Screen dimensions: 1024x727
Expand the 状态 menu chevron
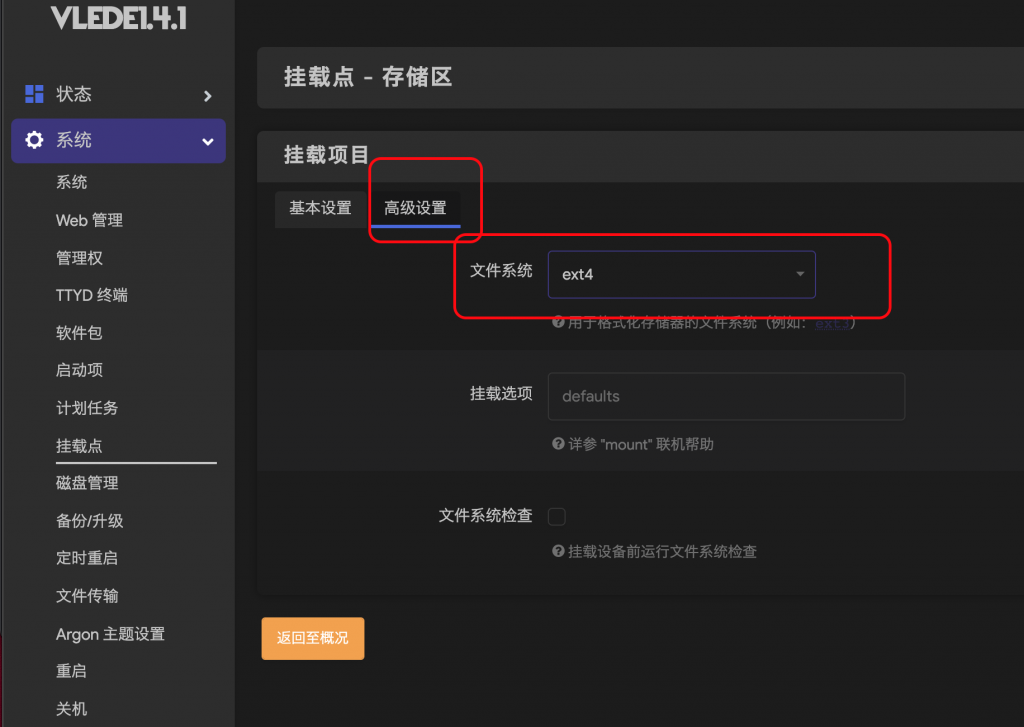(x=208, y=96)
